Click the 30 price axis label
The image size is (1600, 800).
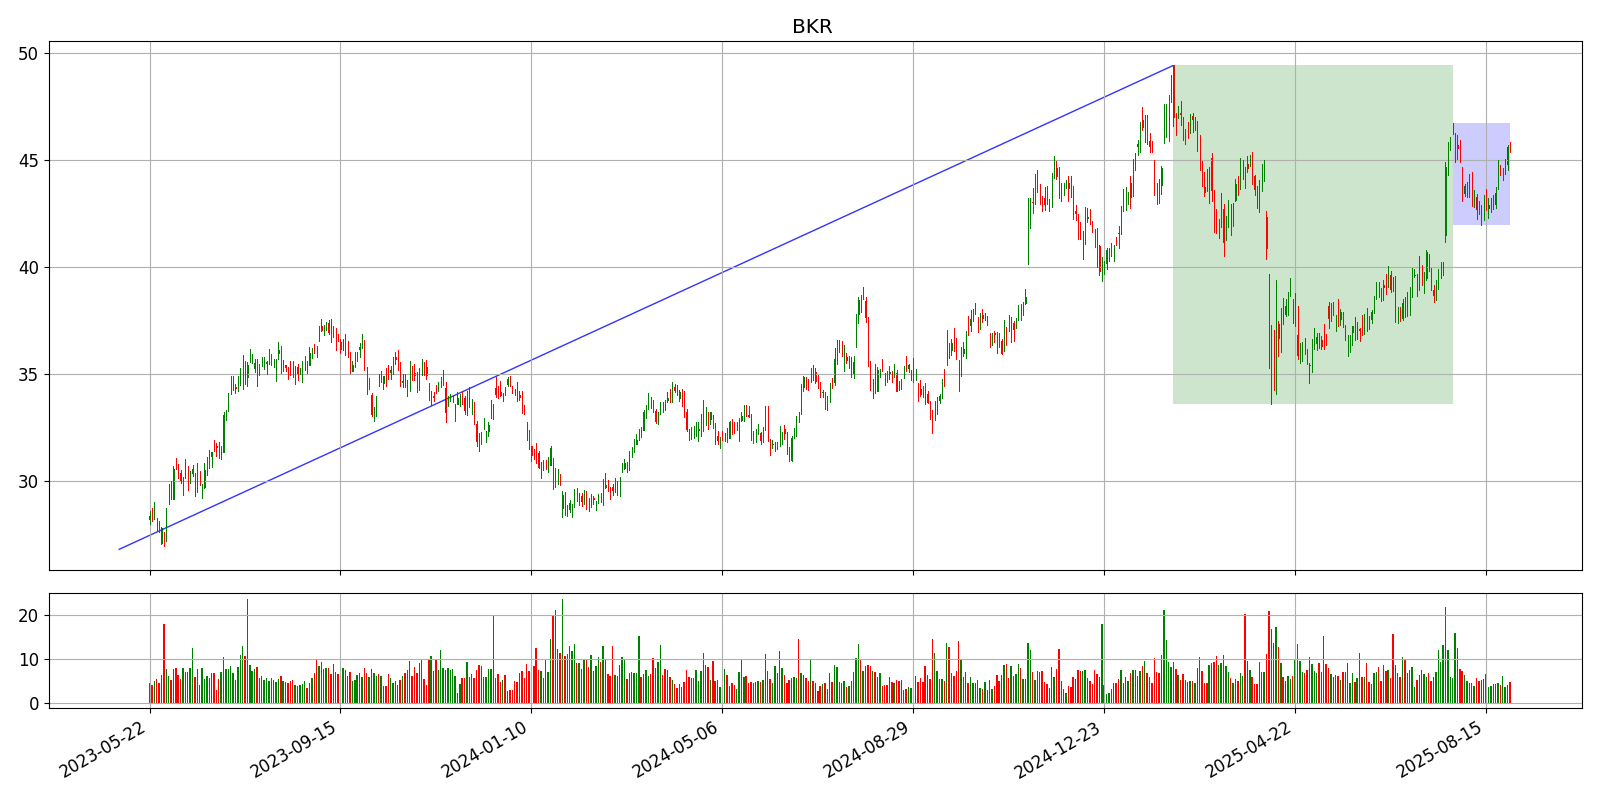[x=28, y=481]
